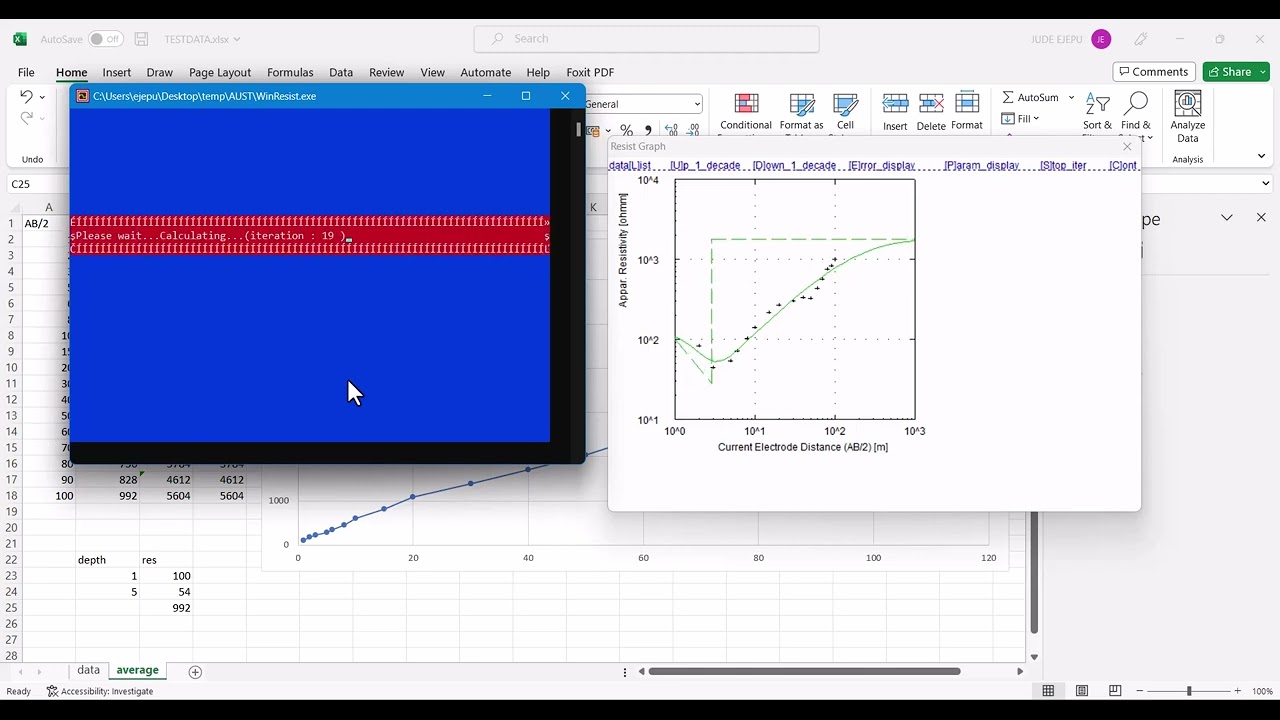Click [E]rror_display in Resist Graph
The width and height of the screenshot is (1280, 720).
pyautogui.click(x=882, y=165)
